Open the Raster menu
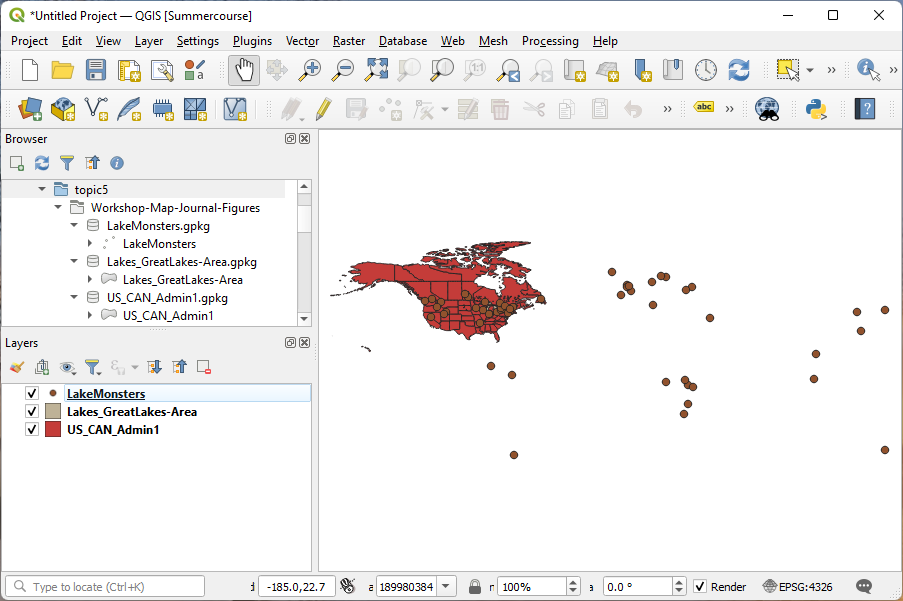This screenshot has height=601, width=903. 348,41
